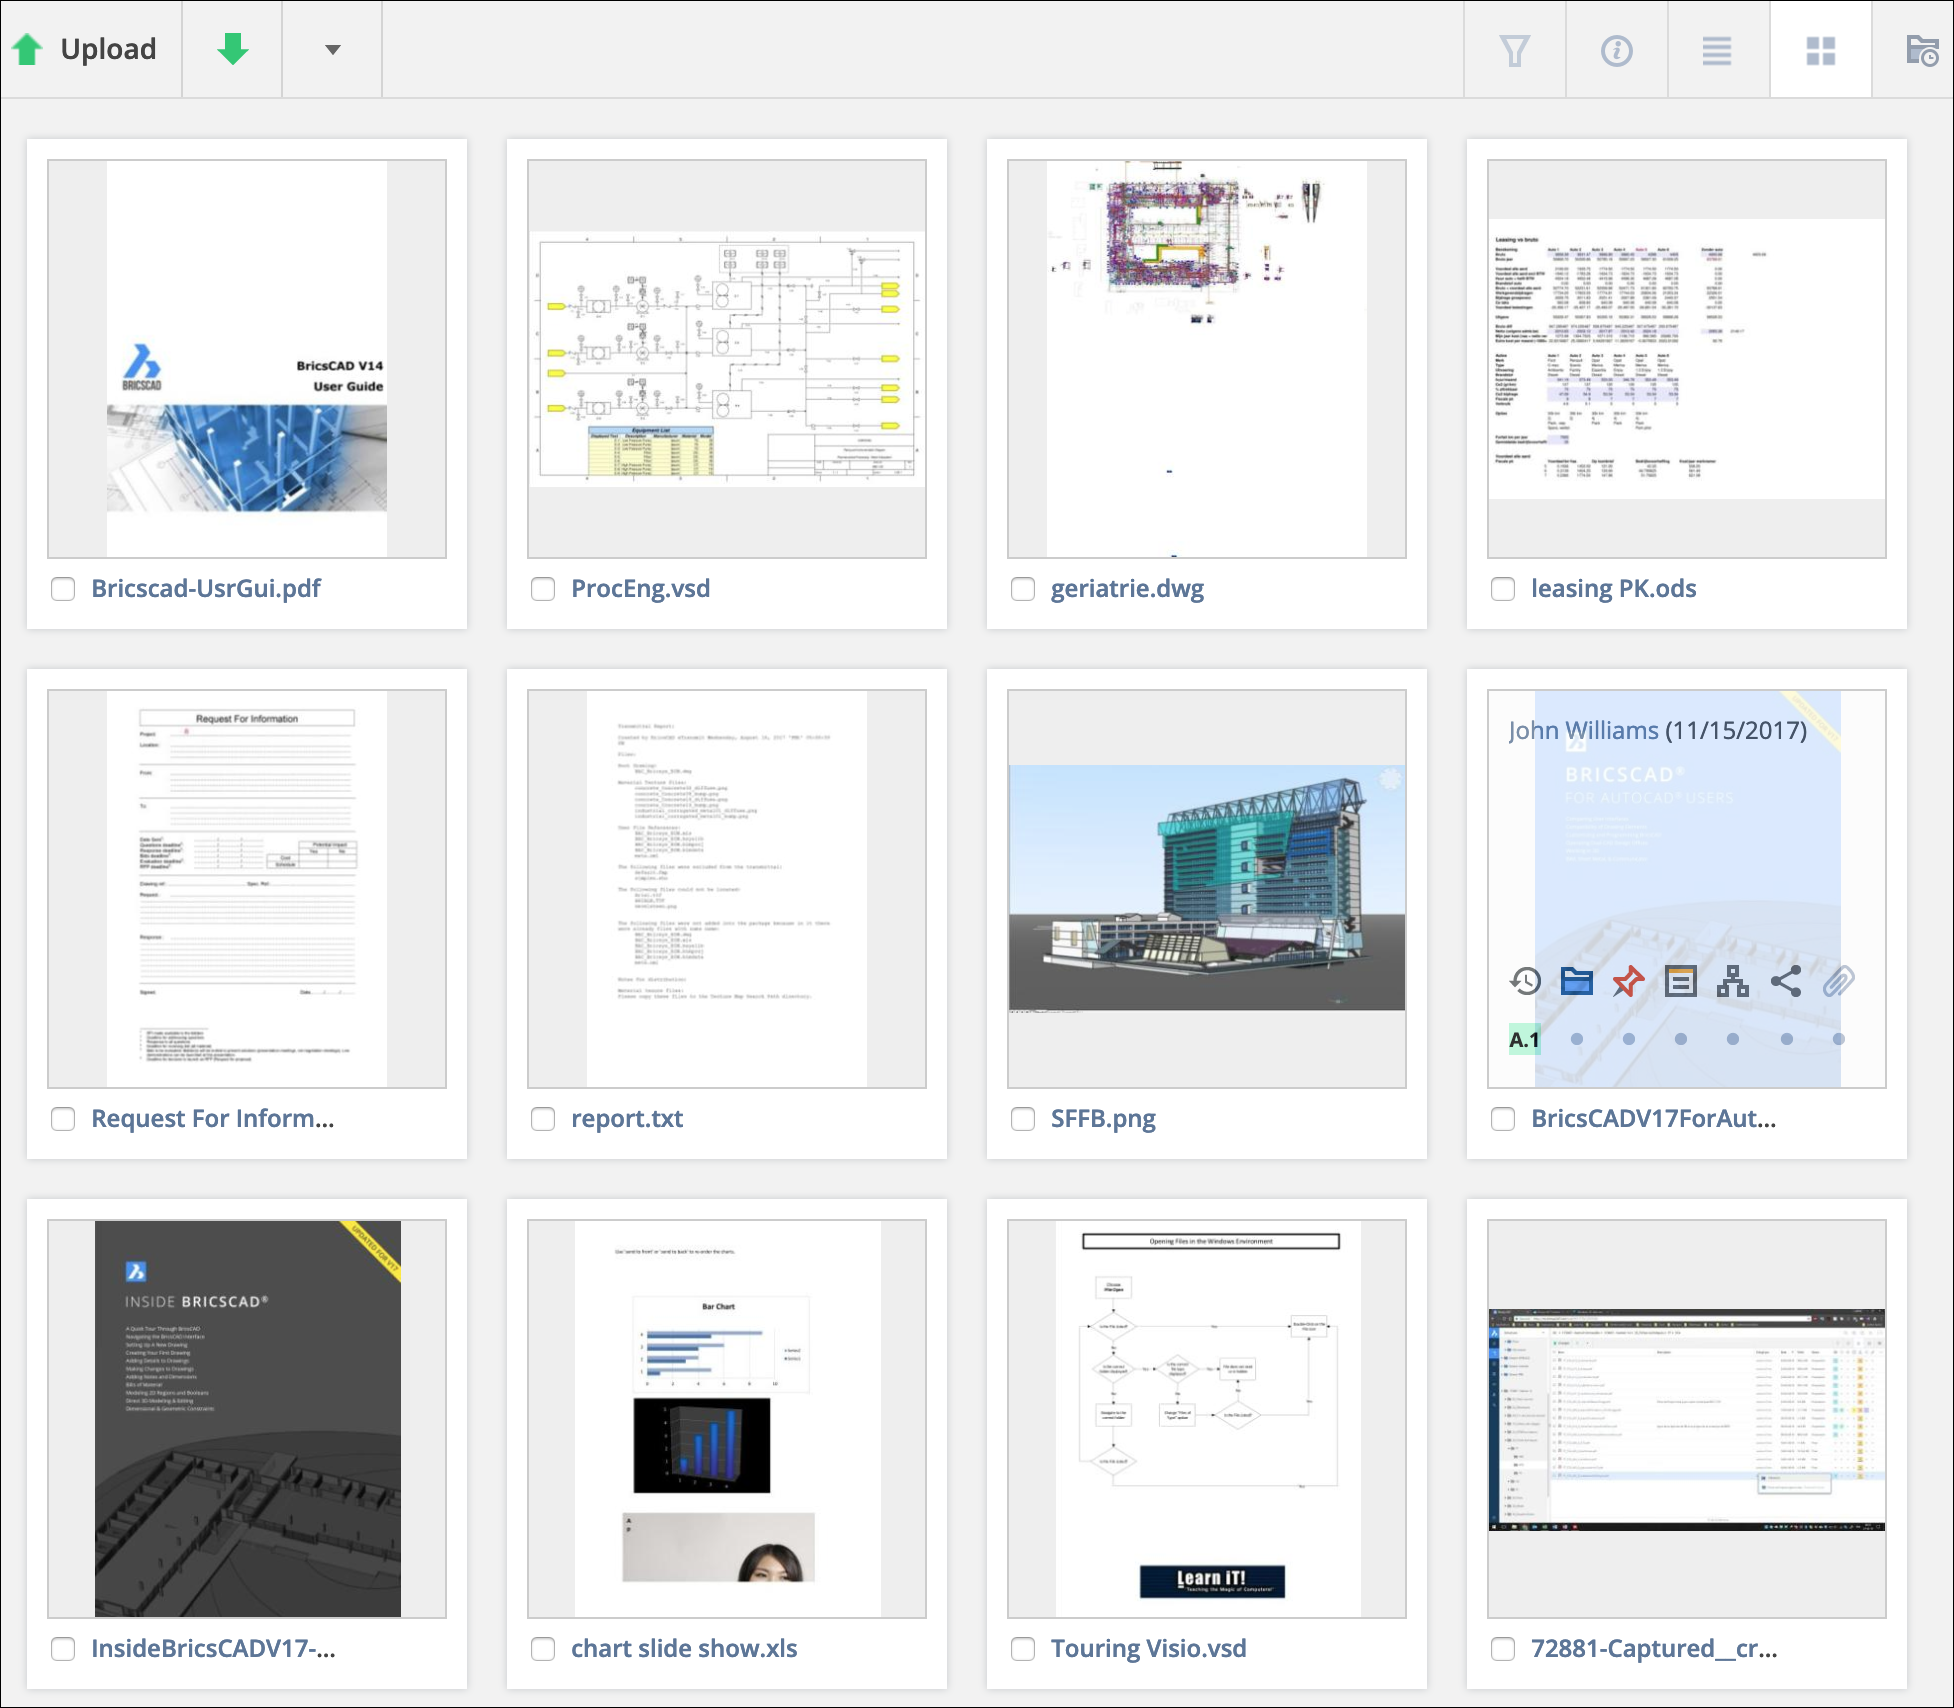1954x1708 pixels.
Task: Click the ProcEng process diagram thumbnail
Action: [727, 359]
